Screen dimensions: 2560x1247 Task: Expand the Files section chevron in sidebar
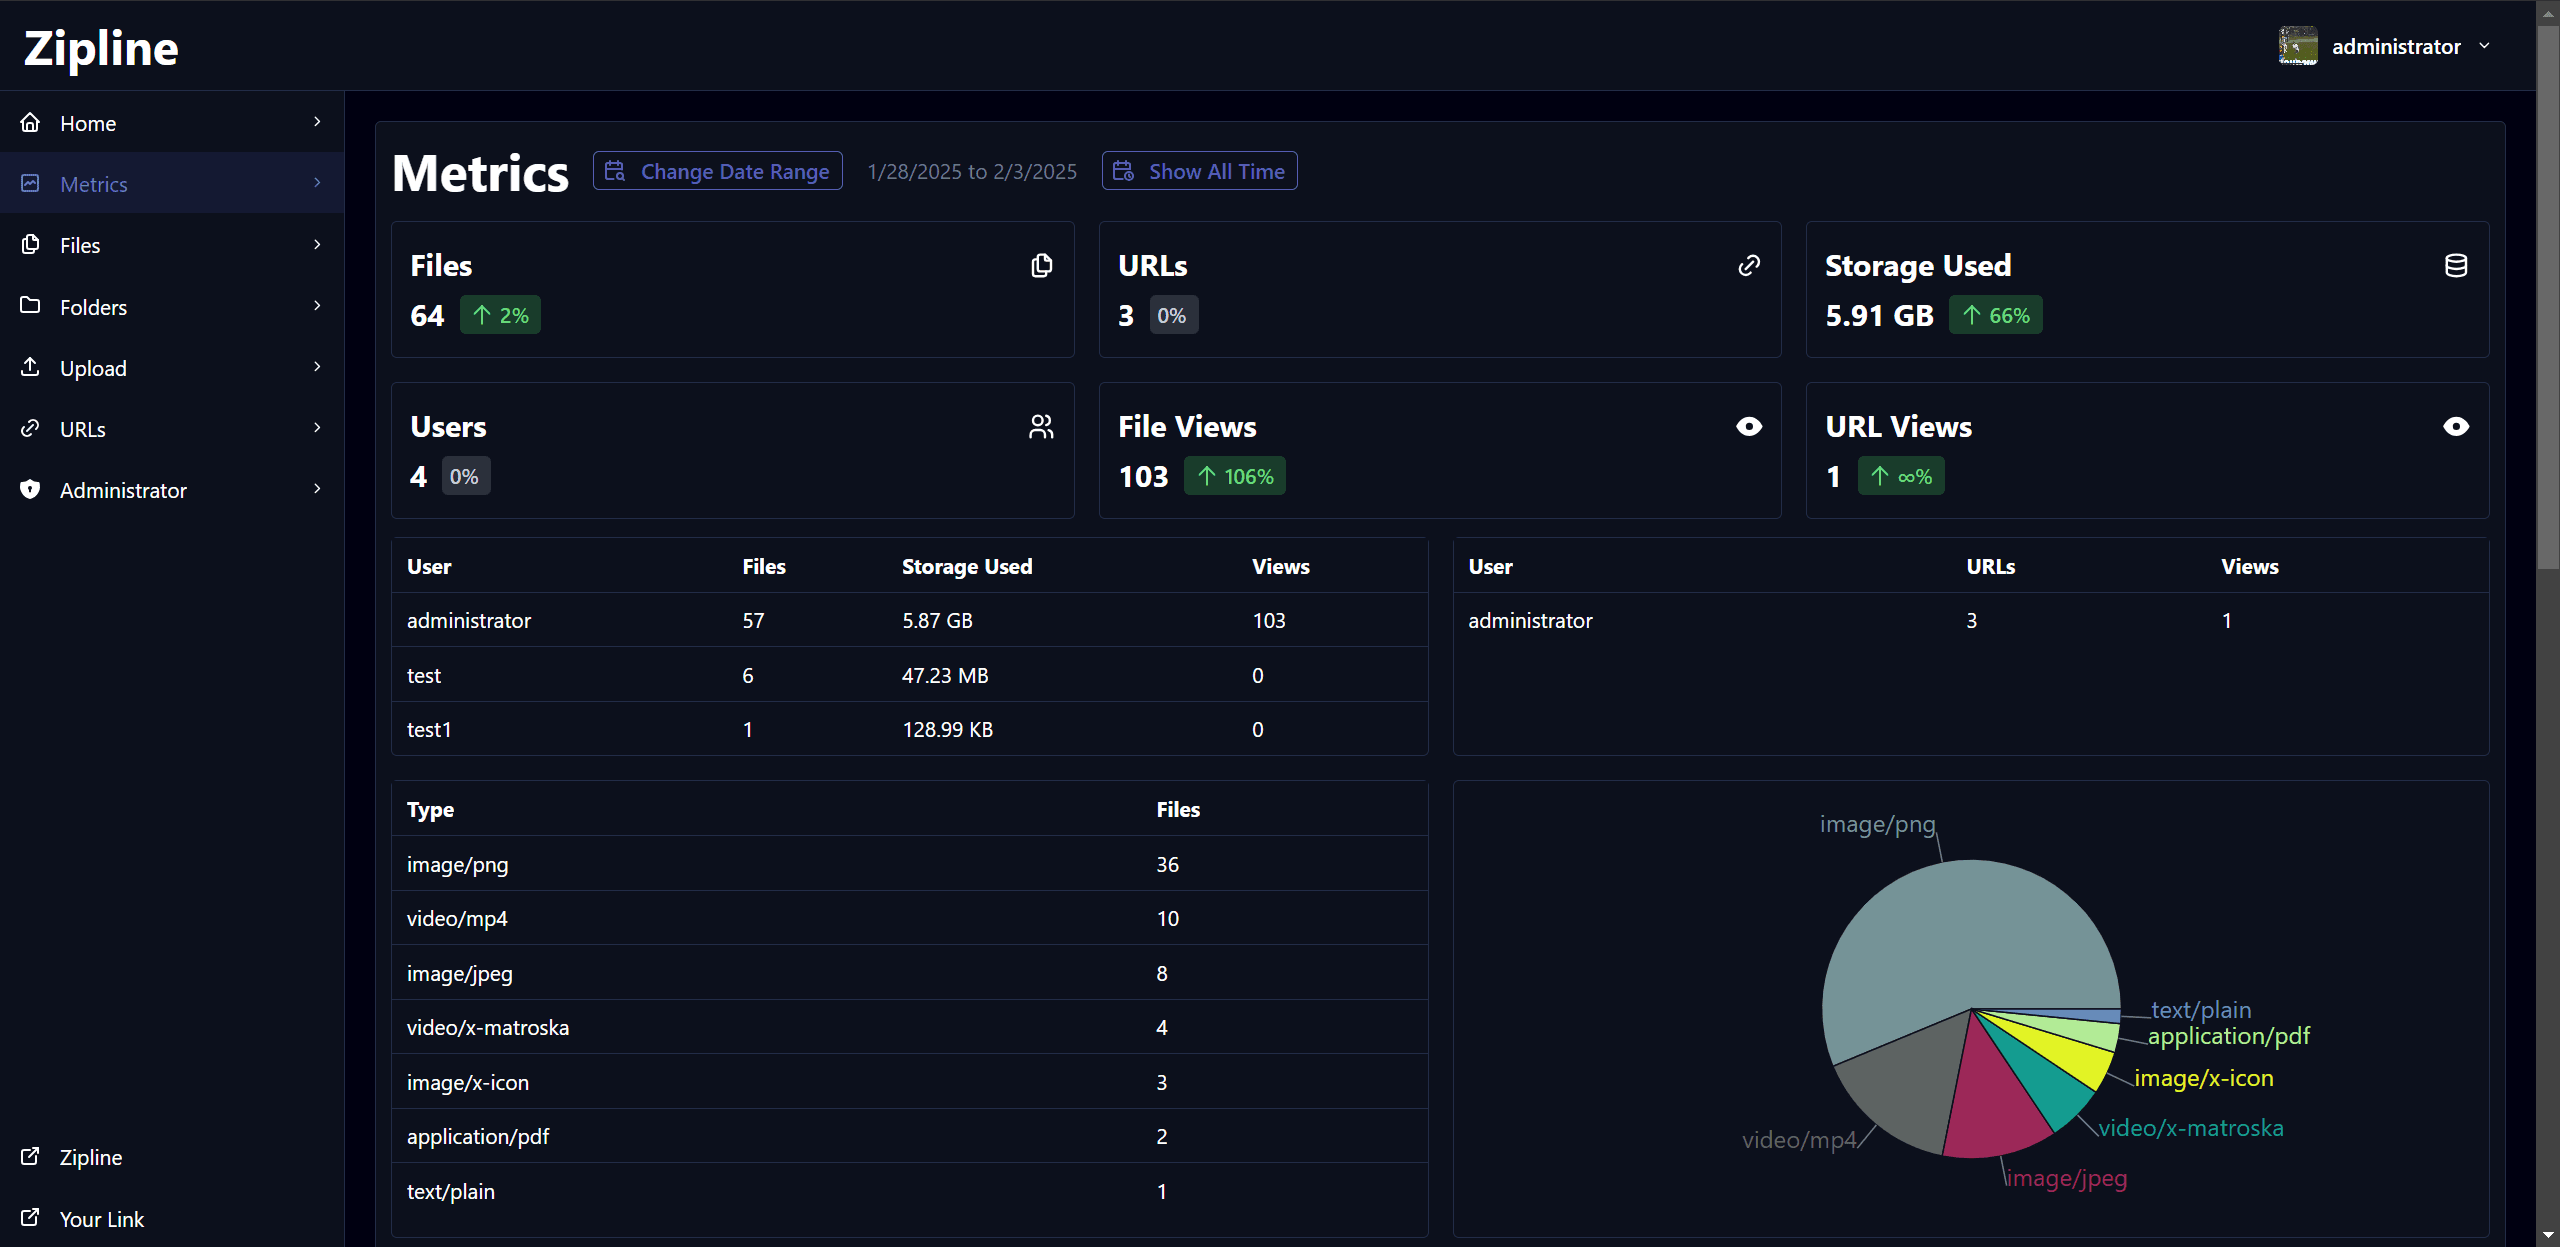(x=316, y=244)
